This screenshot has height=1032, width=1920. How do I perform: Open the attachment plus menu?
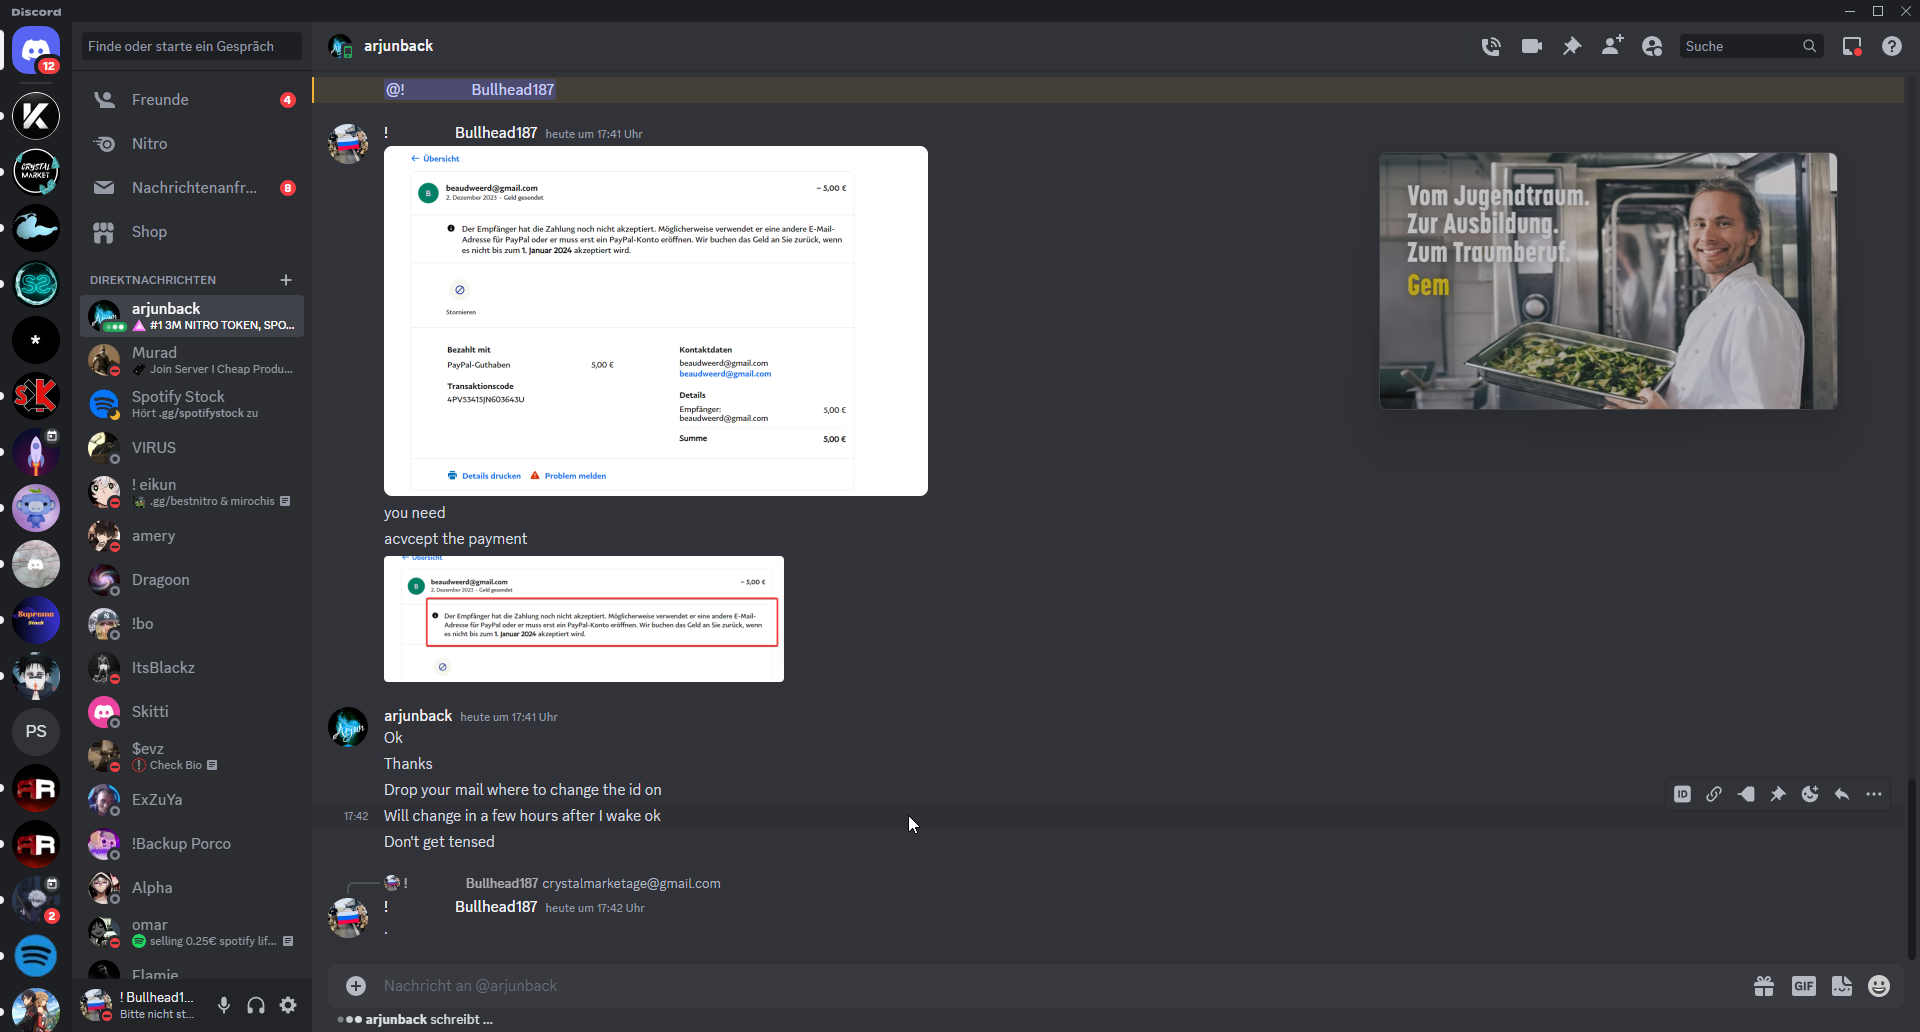point(356,986)
